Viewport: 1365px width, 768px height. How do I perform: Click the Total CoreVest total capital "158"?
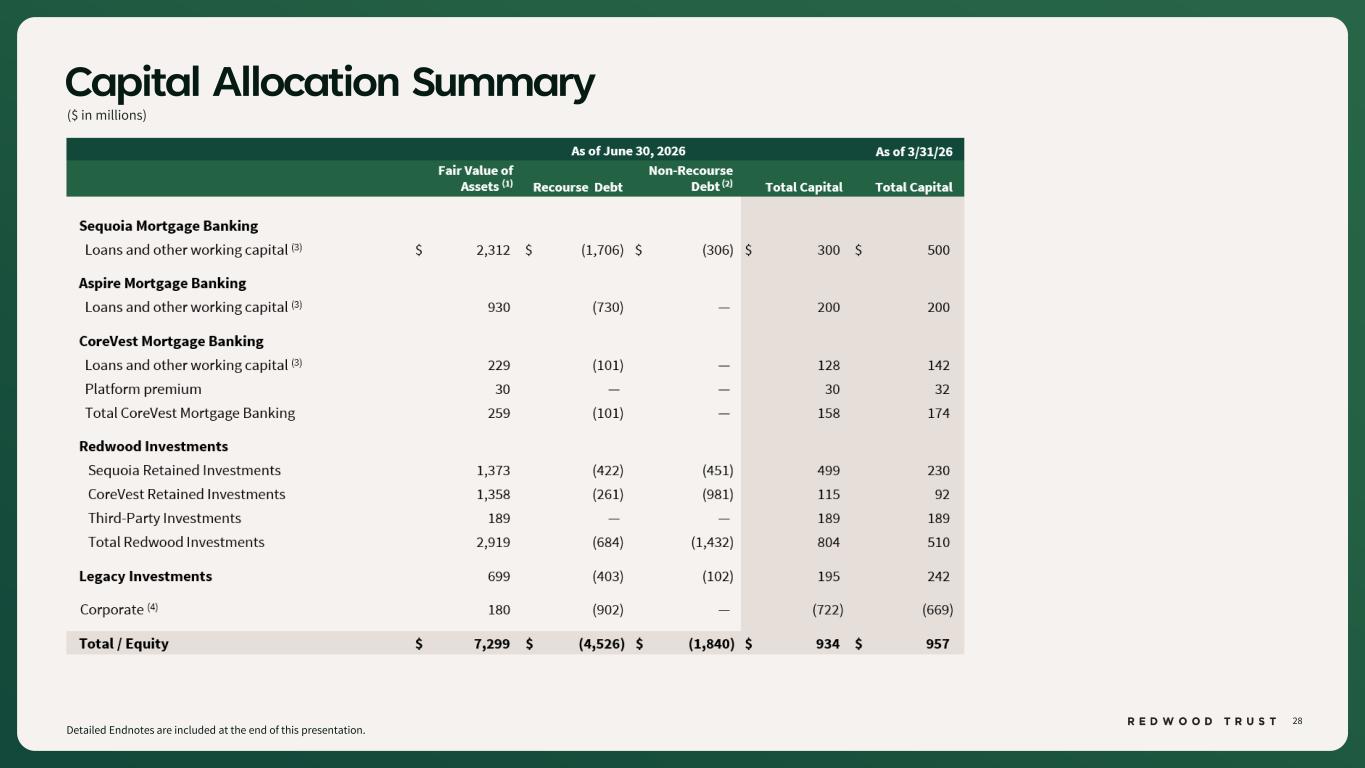(829, 413)
